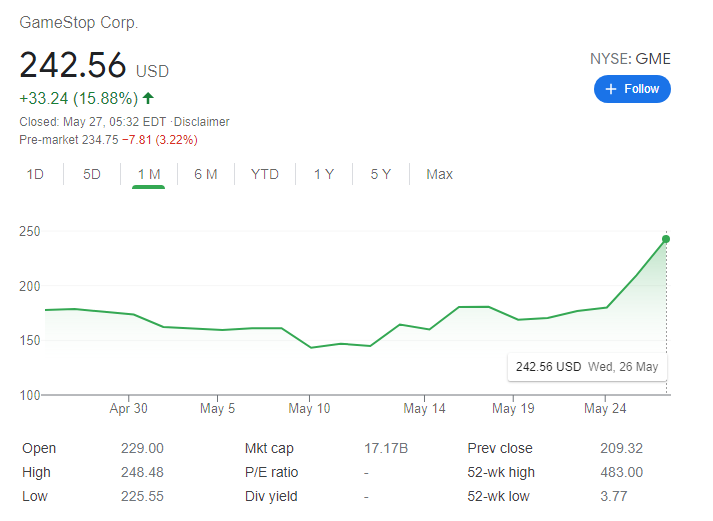Click the 250 y-axis label
The height and width of the screenshot is (521, 713).
(x=30, y=231)
